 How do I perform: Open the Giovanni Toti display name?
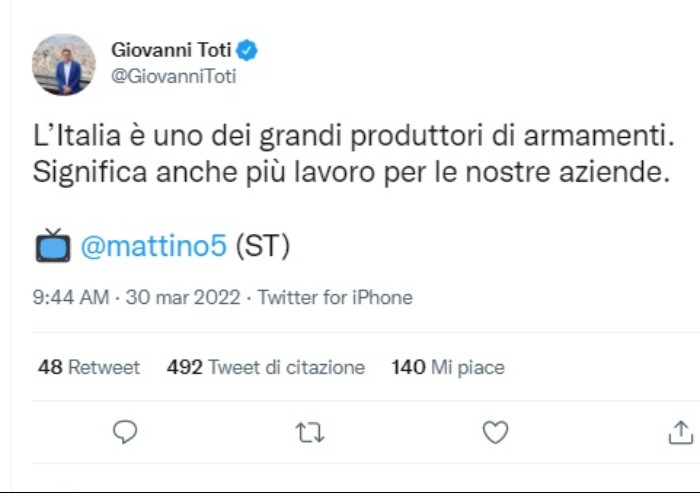tap(171, 51)
